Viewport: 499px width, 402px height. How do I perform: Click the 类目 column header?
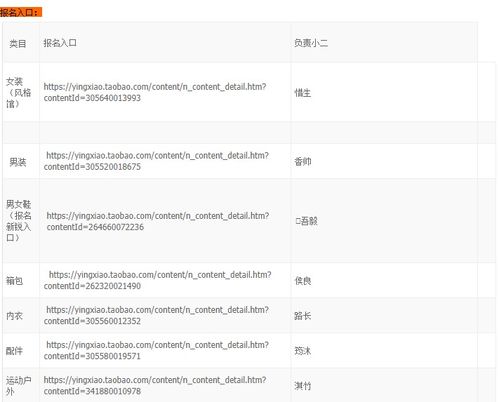[18, 43]
